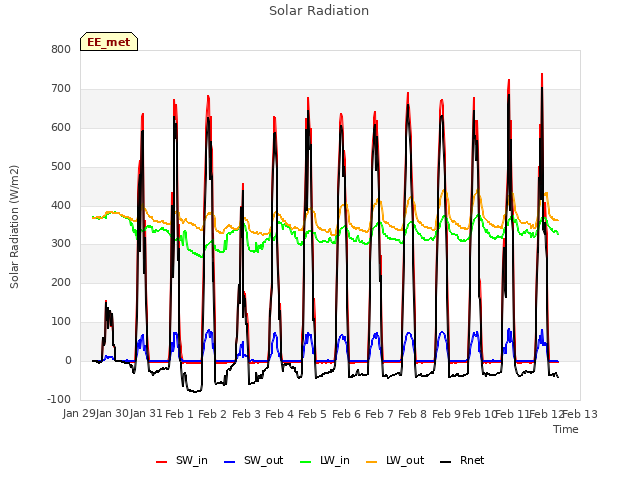Click the Feb 5 date tick label
This screenshot has height=480, width=640.
(312, 414)
